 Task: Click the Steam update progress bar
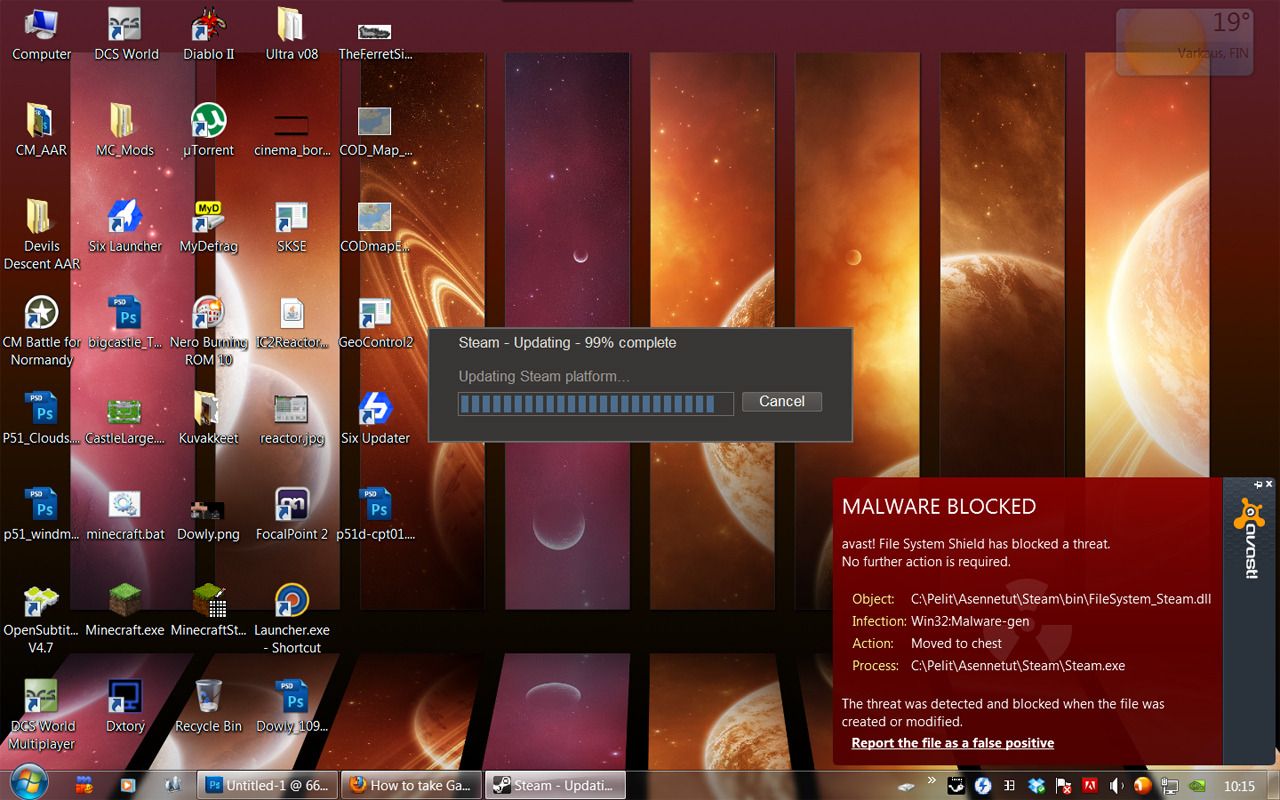596,403
